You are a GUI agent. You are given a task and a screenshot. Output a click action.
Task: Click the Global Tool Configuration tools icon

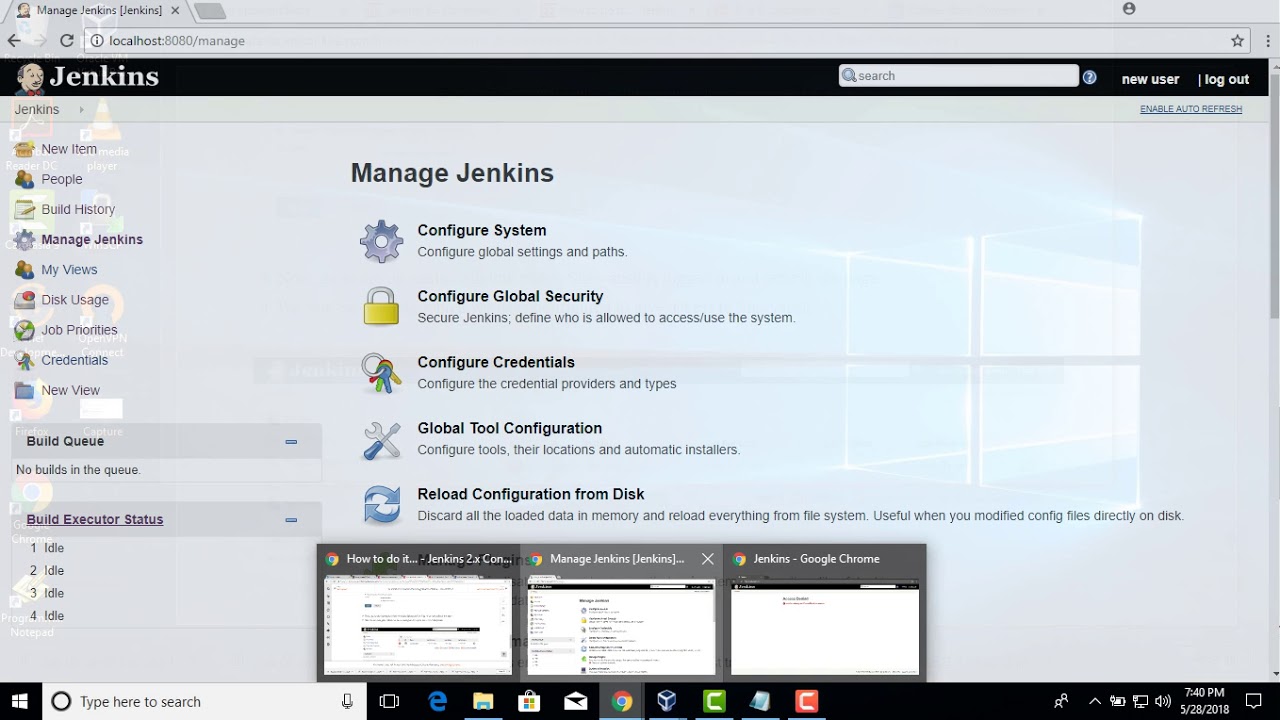pyautogui.click(x=381, y=439)
